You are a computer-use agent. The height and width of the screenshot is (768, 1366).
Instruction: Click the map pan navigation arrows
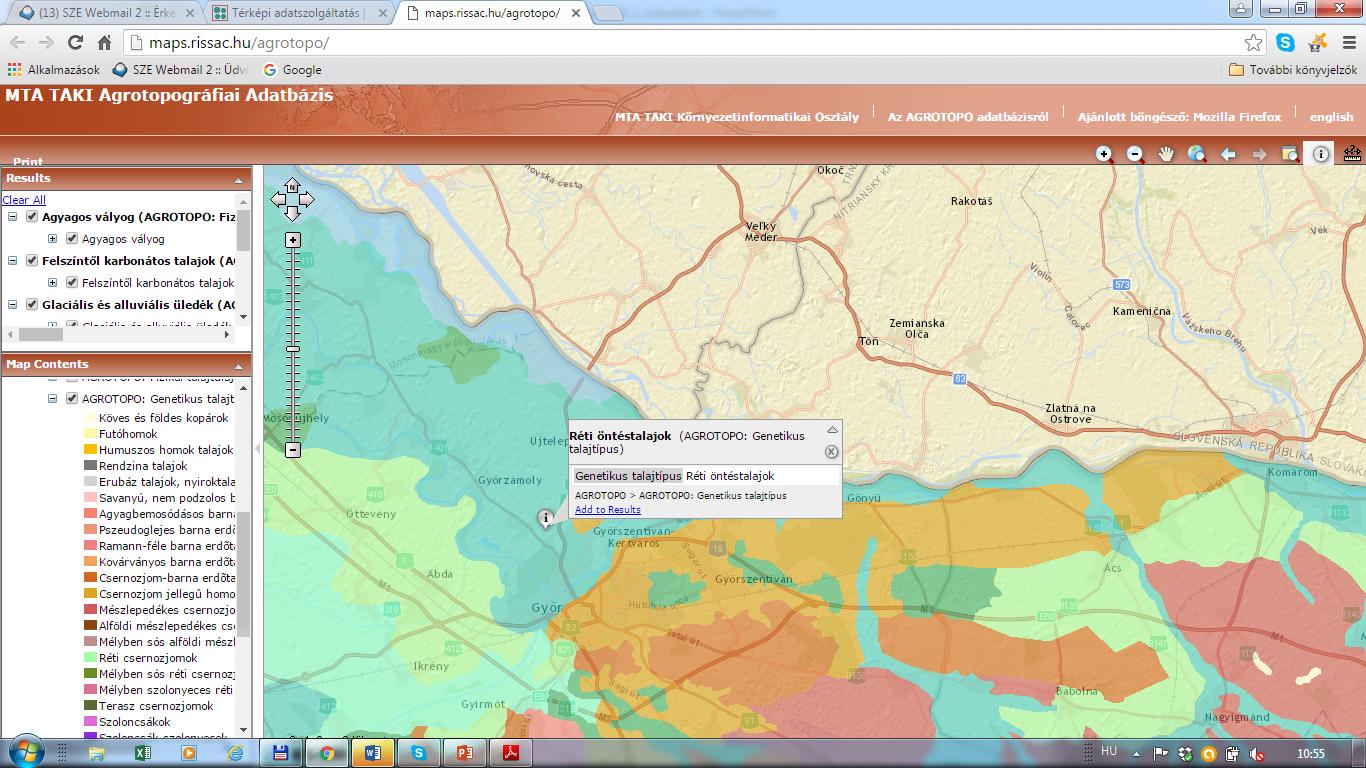click(x=292, y=199)
